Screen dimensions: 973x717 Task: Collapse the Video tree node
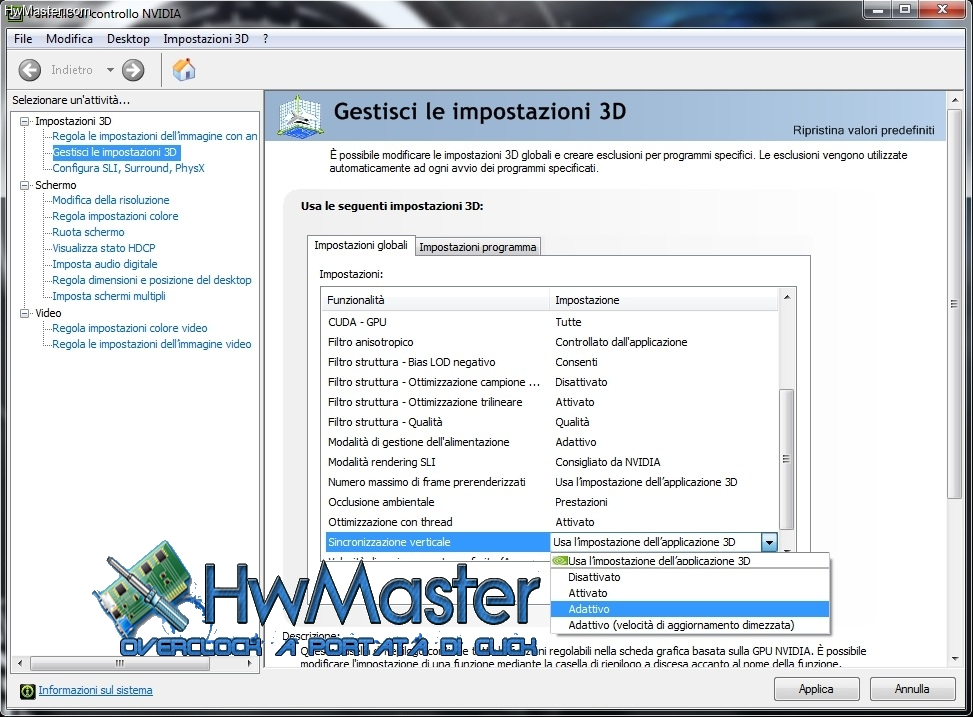pos(24,313)
